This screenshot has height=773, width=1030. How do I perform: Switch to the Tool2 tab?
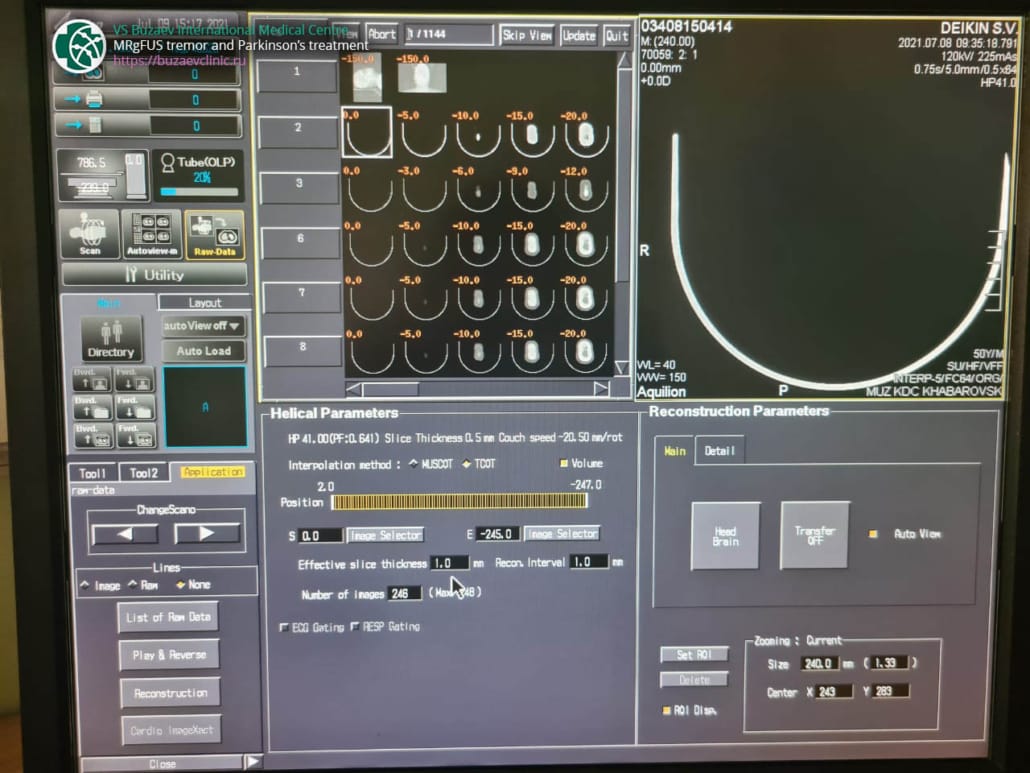pos(144,473)
